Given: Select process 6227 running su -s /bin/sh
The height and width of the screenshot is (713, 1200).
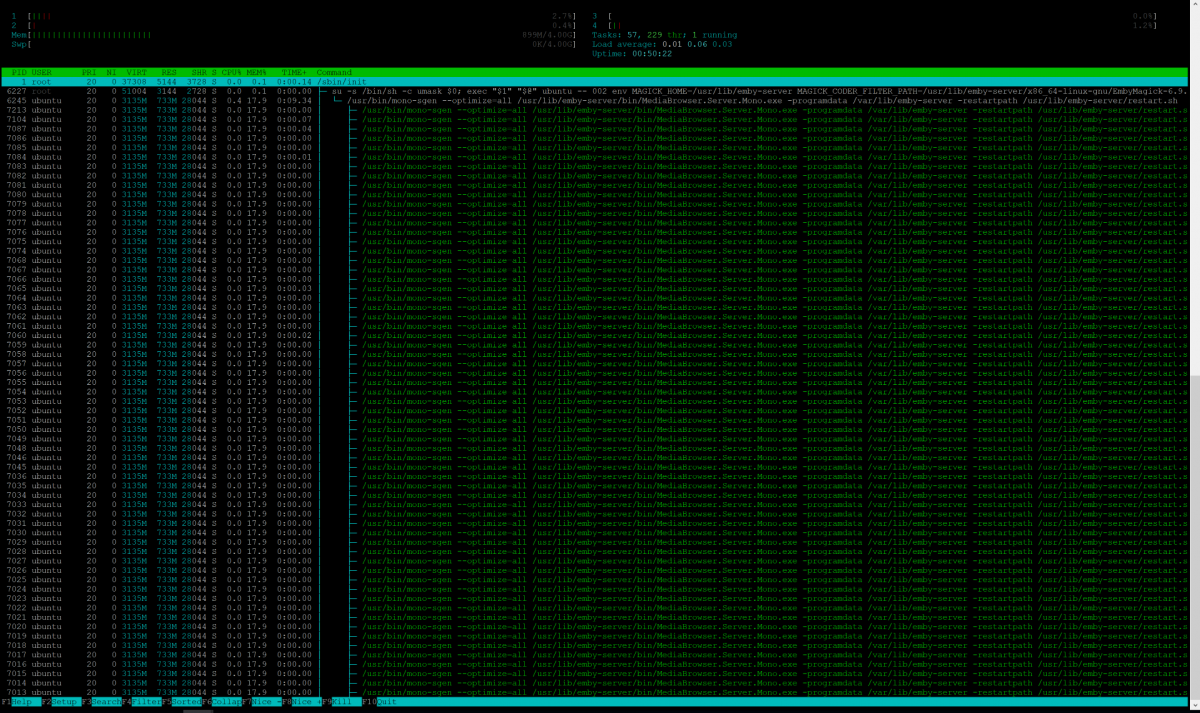Looking at the screenshot, I should click(x=594, y=91).
